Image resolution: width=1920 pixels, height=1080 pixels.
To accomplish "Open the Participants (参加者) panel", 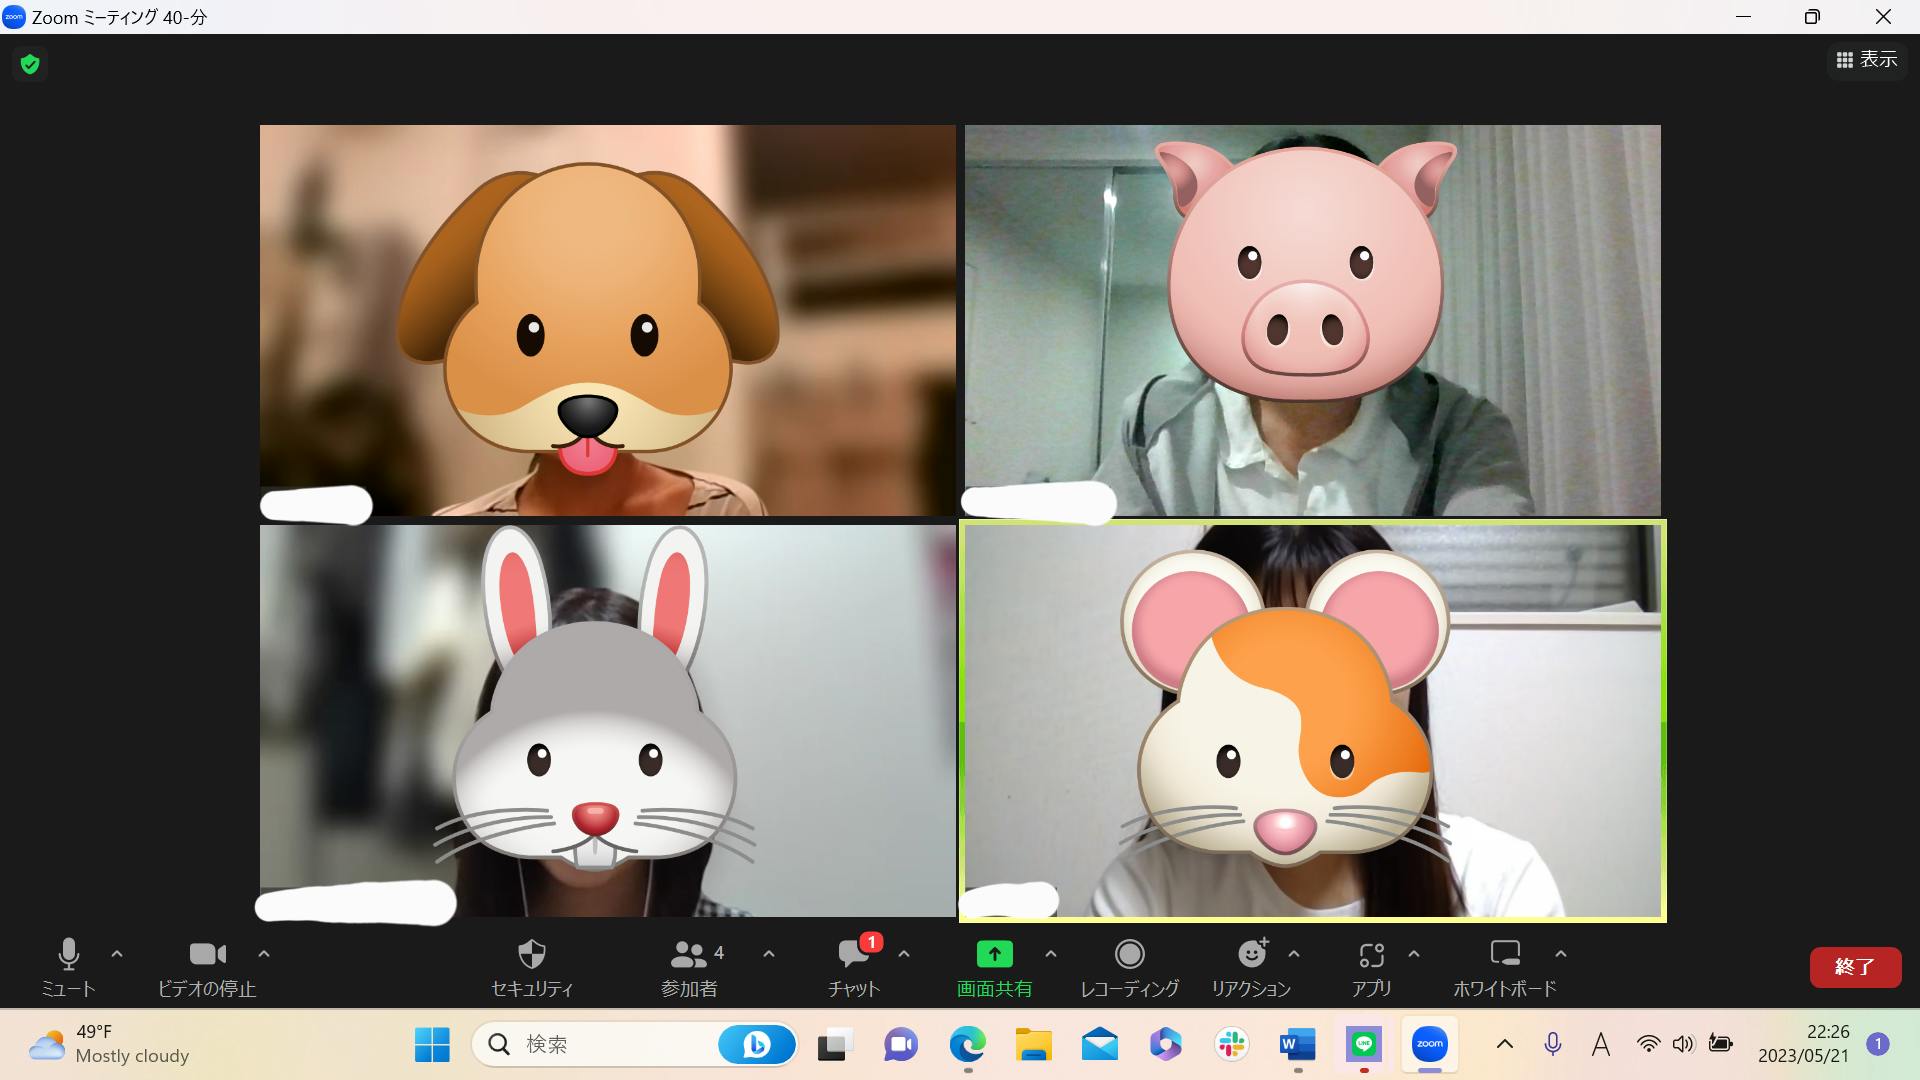I will tap(689, 955).
